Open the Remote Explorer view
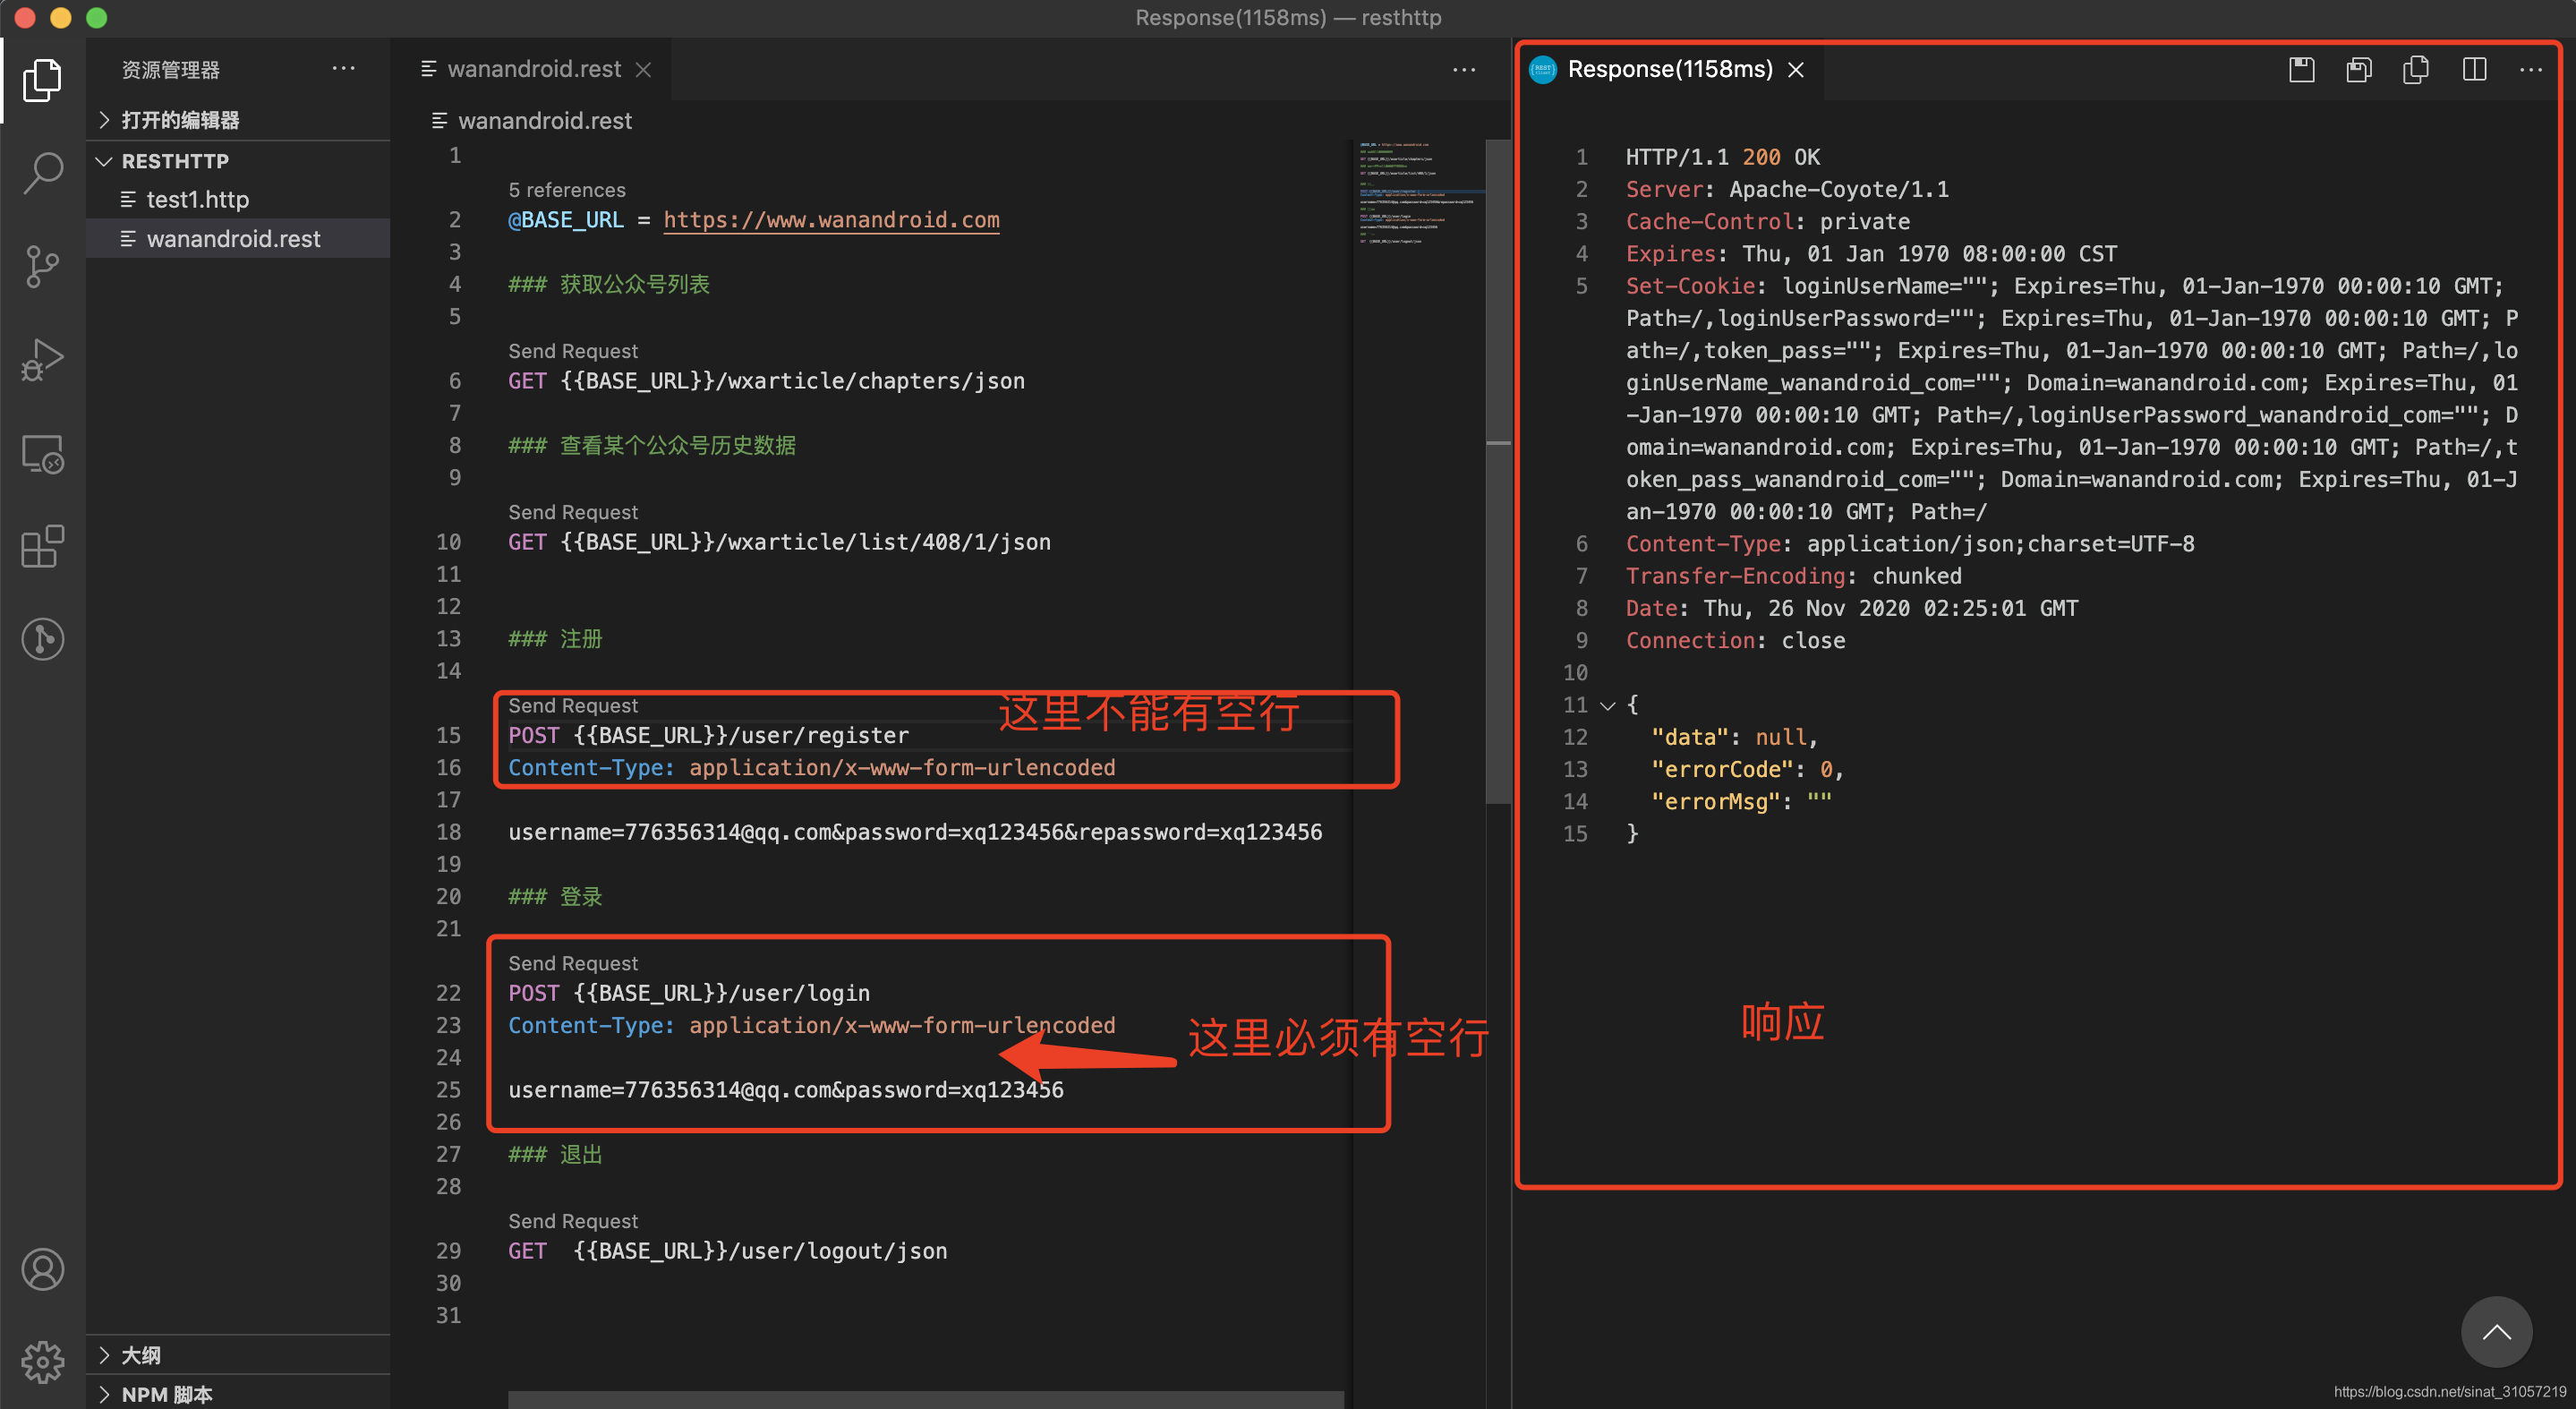Viewport: 2576px width, 1409px height. 42,454
